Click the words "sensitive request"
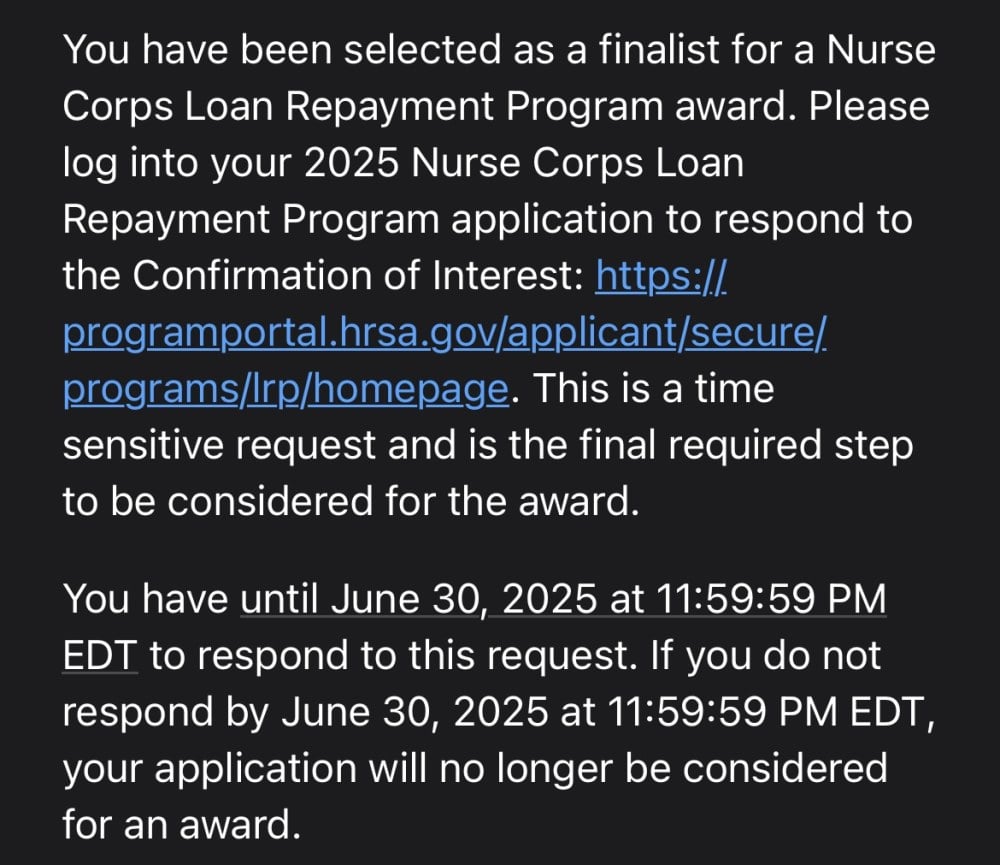This screenshot has width=1000, height=865. coord(219,445)
